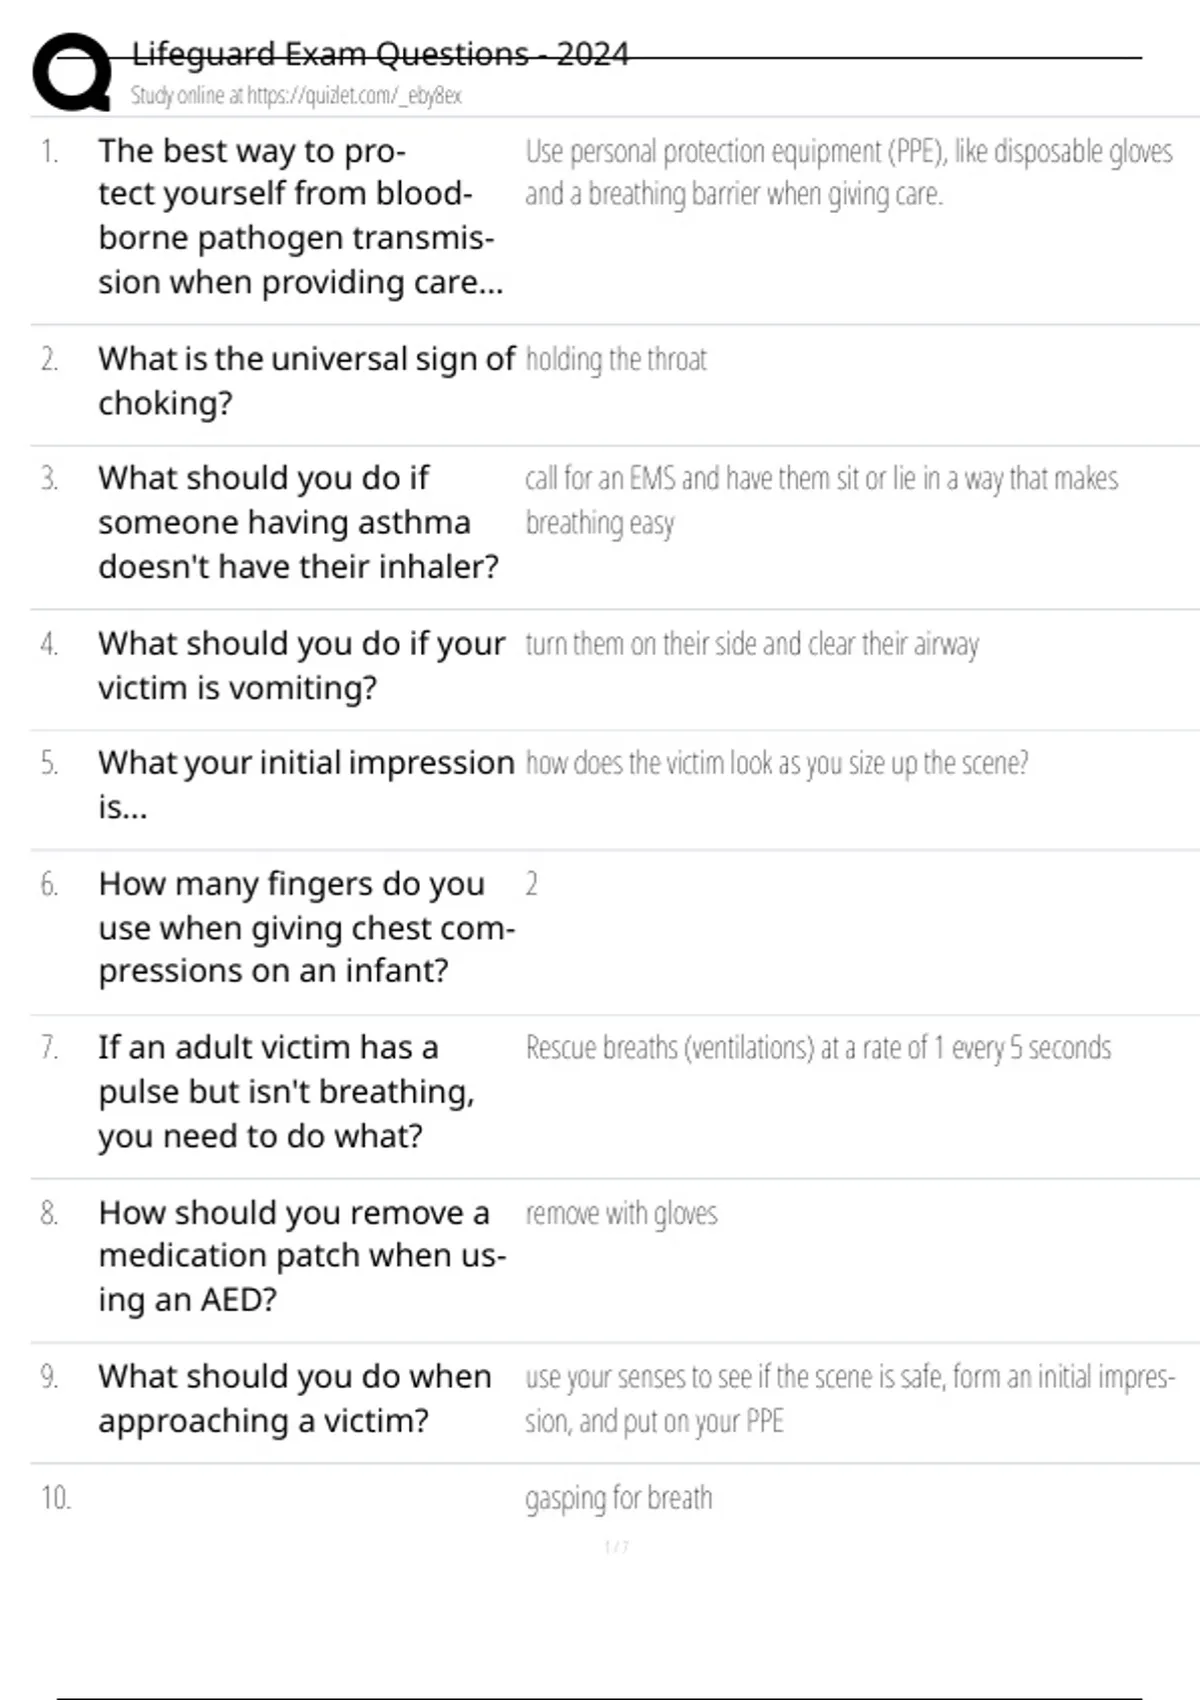Select the asthma inhaler question
Screen dimensions: 1200x1700
298,522
